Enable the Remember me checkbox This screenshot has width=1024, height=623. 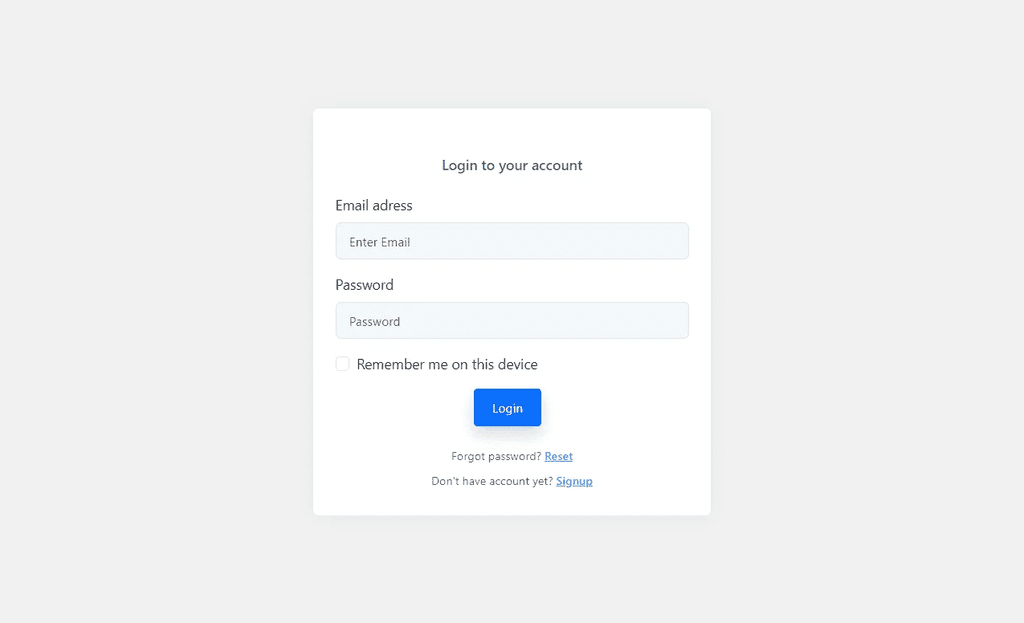342,364
